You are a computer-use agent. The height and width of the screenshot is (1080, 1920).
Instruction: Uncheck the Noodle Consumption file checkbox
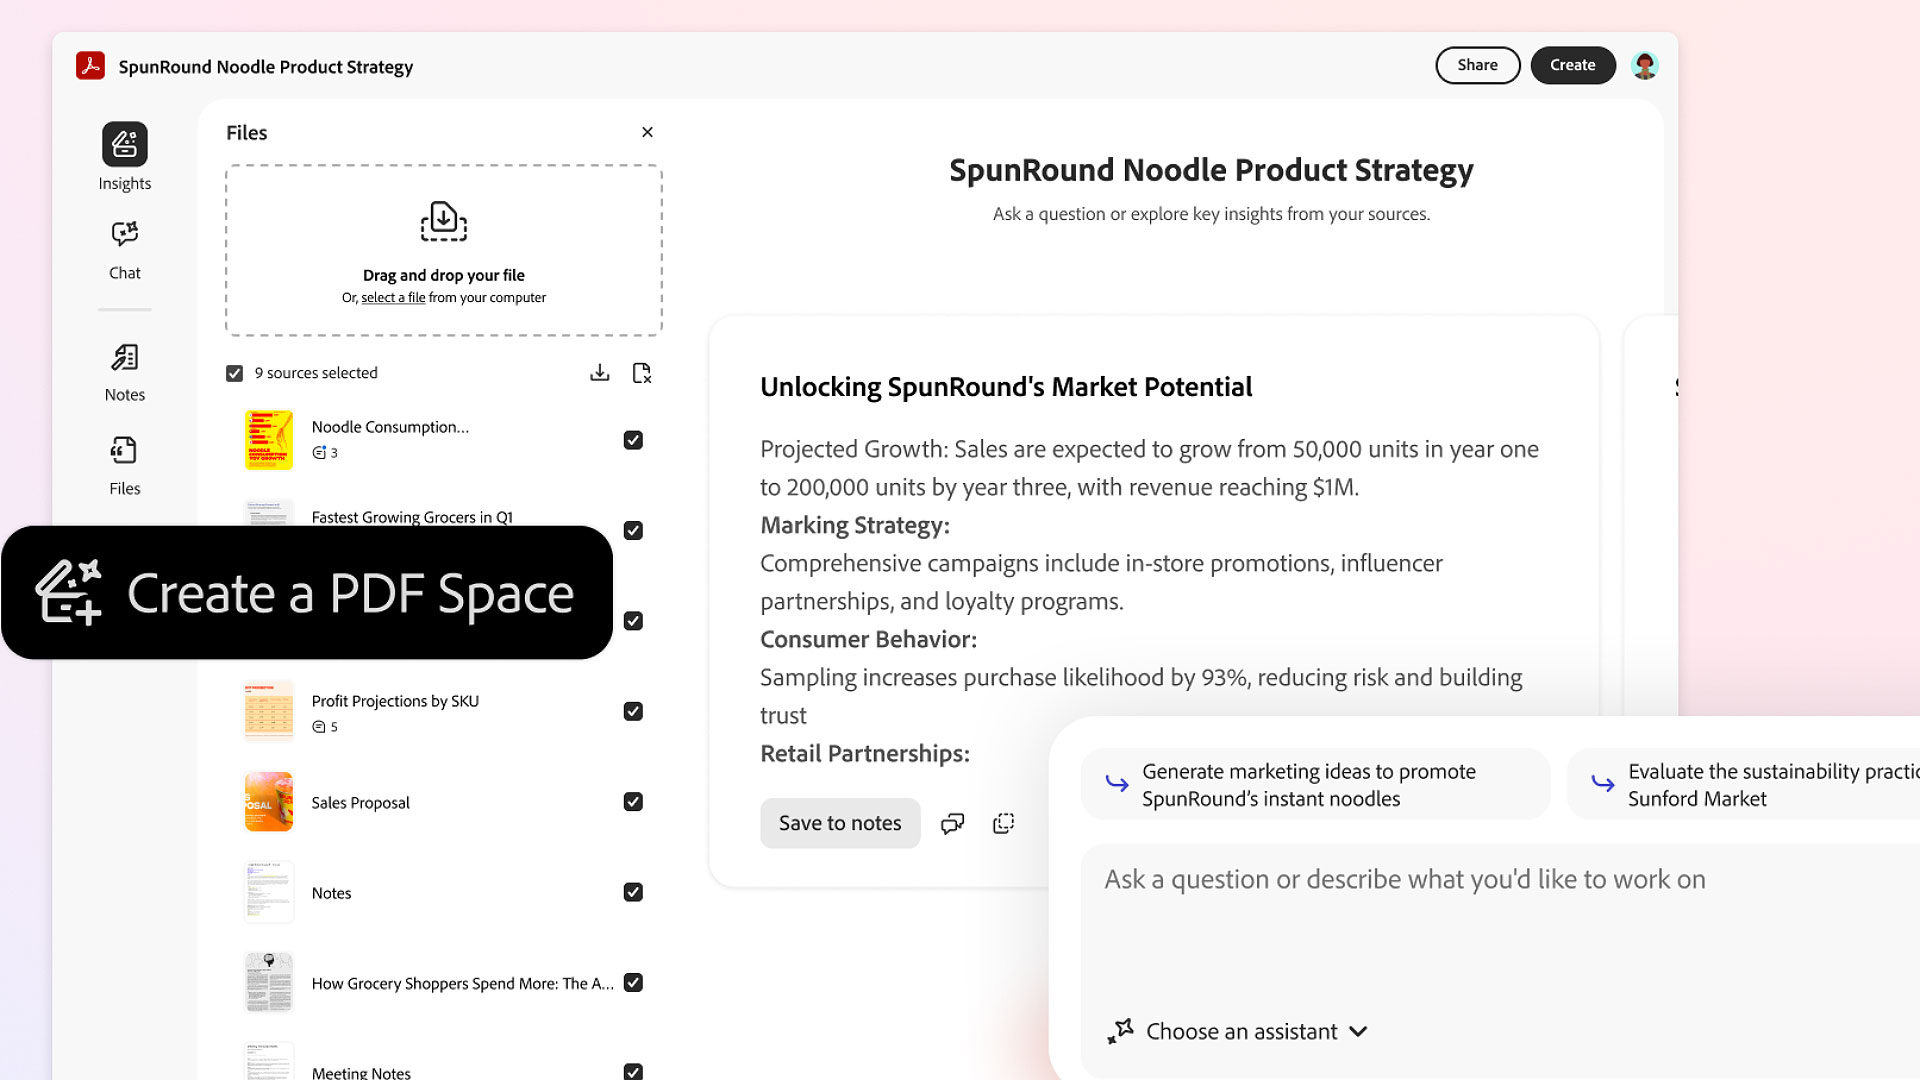coord(633,440)
